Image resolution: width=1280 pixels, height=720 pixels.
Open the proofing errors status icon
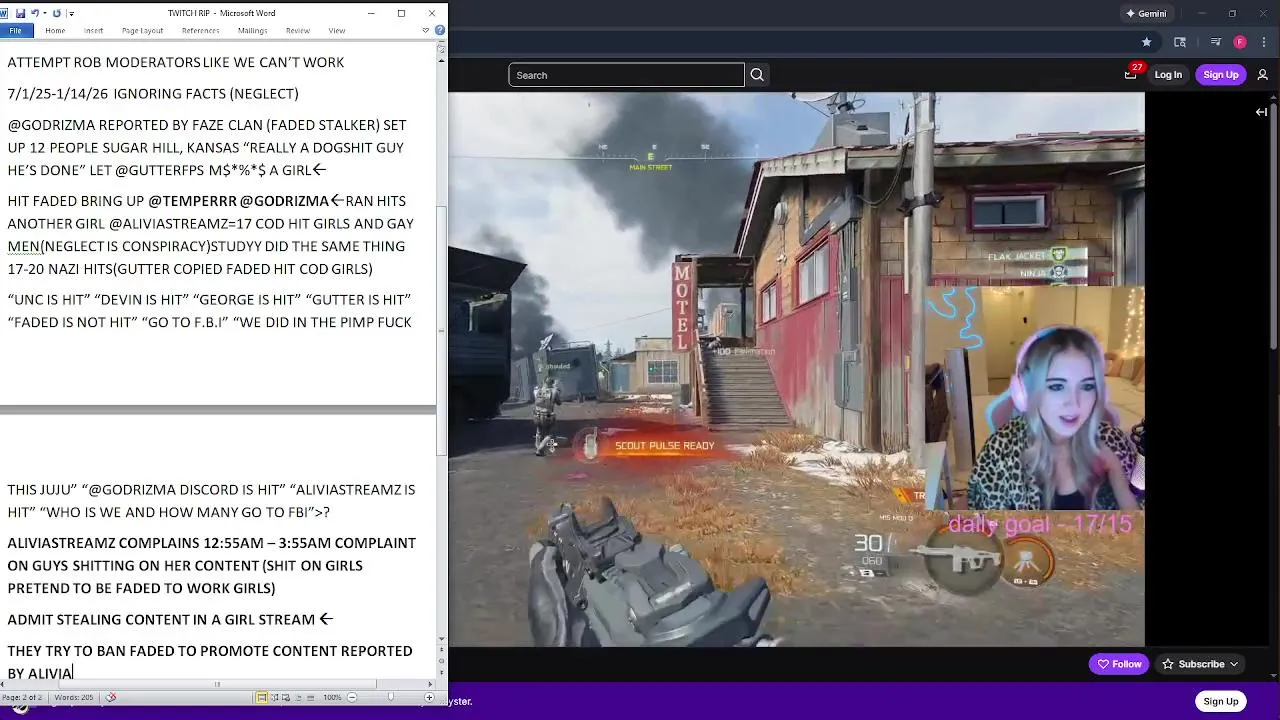[111, 697]
